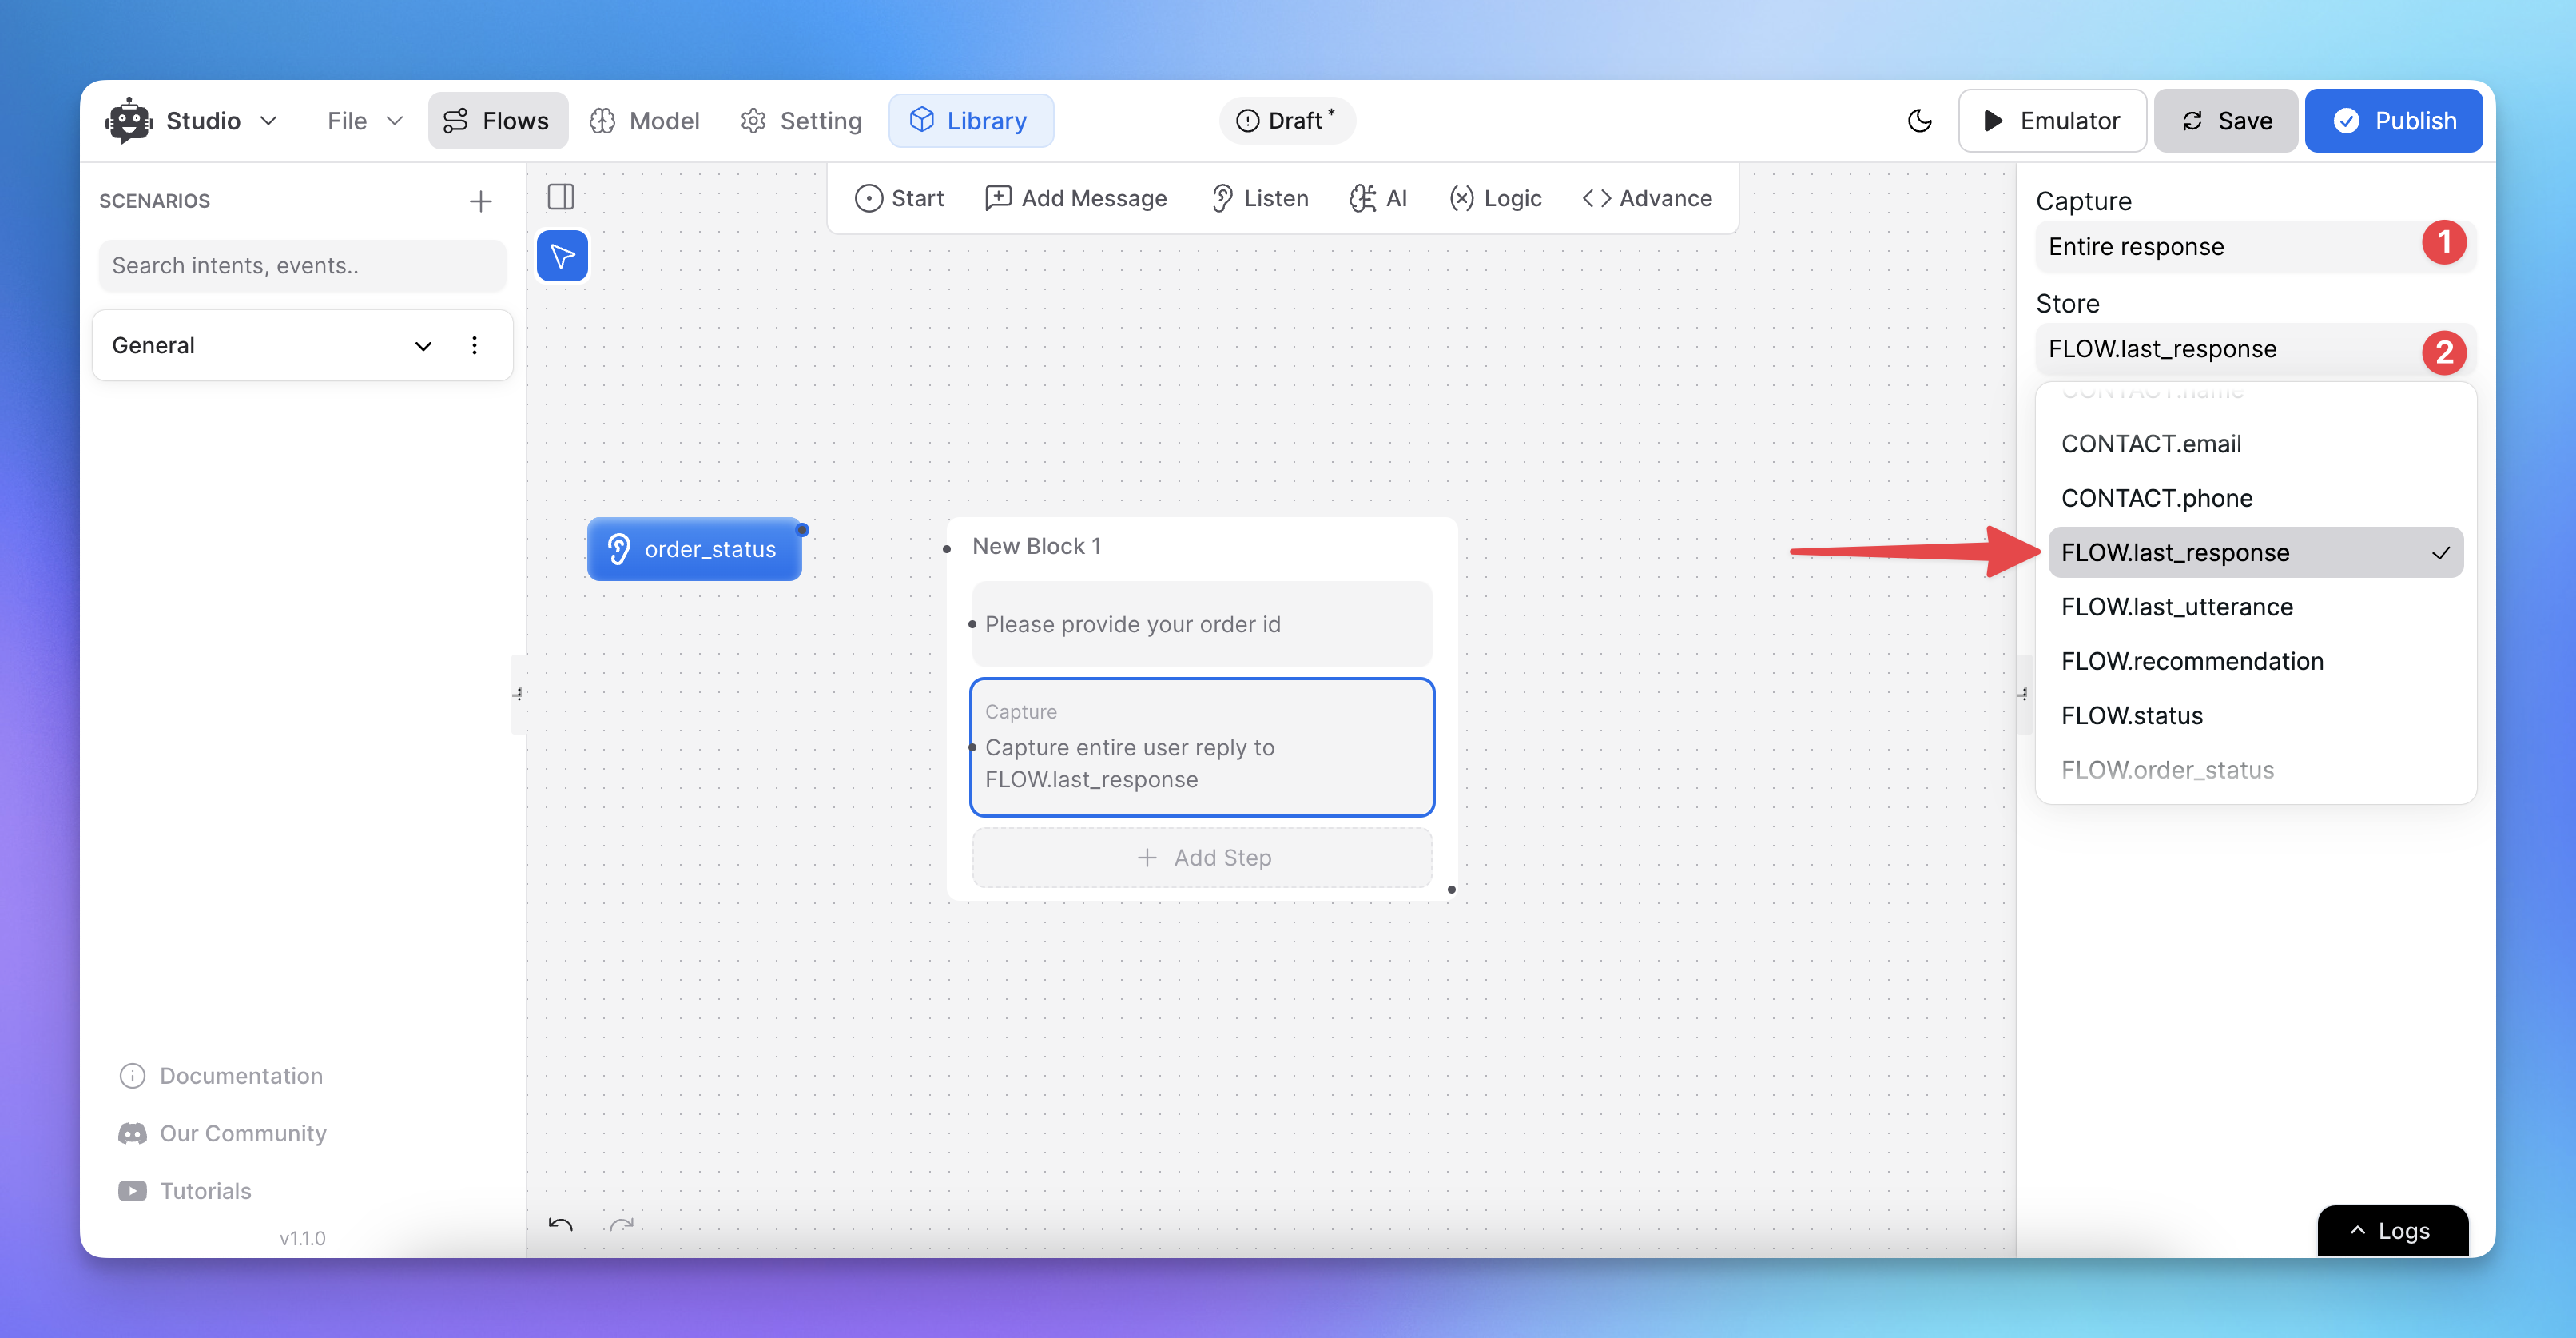Collapse the General scenario group

(x=423, y=346)
